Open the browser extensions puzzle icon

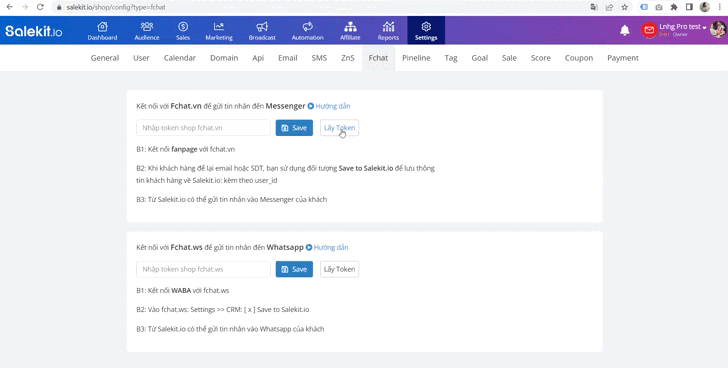[674, 7]
